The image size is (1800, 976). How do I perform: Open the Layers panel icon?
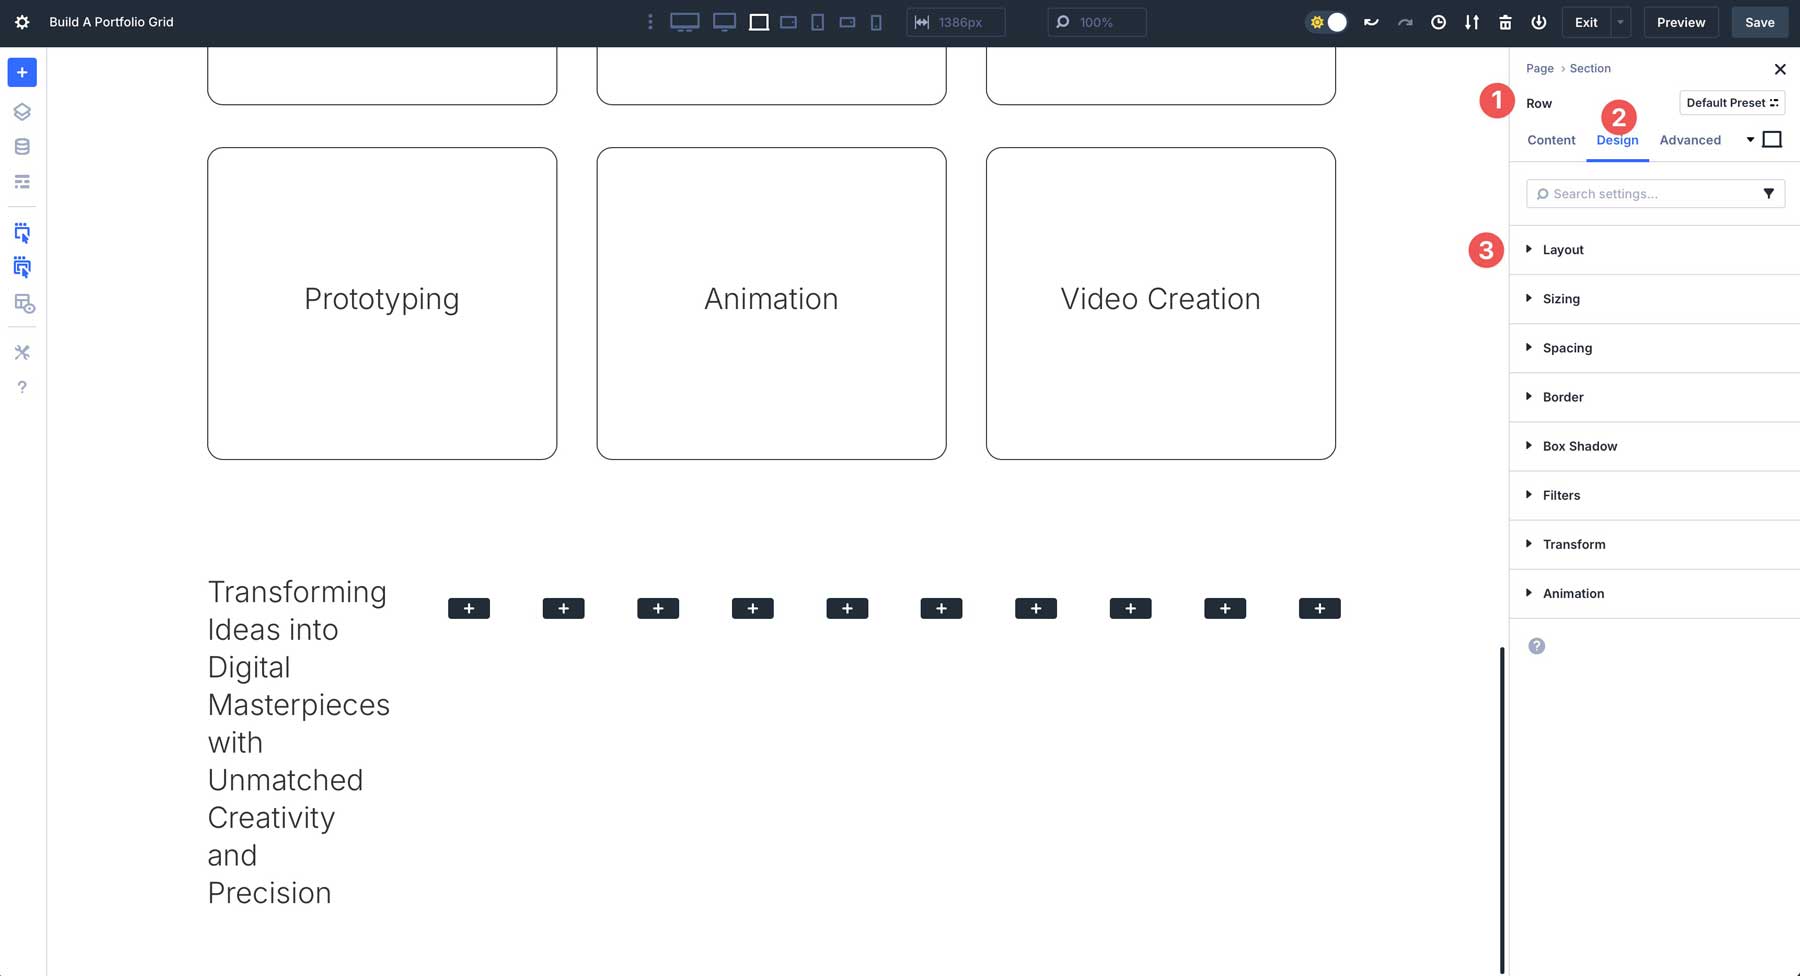(22, 111)
